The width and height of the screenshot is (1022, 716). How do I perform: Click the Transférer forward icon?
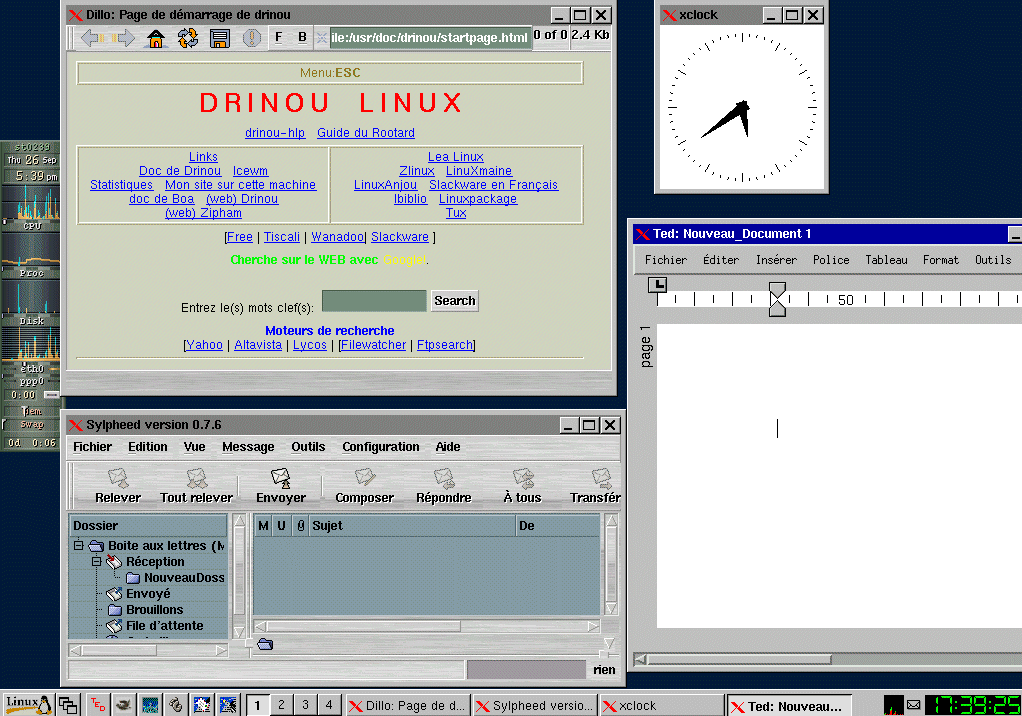click(x=595, y=486)
